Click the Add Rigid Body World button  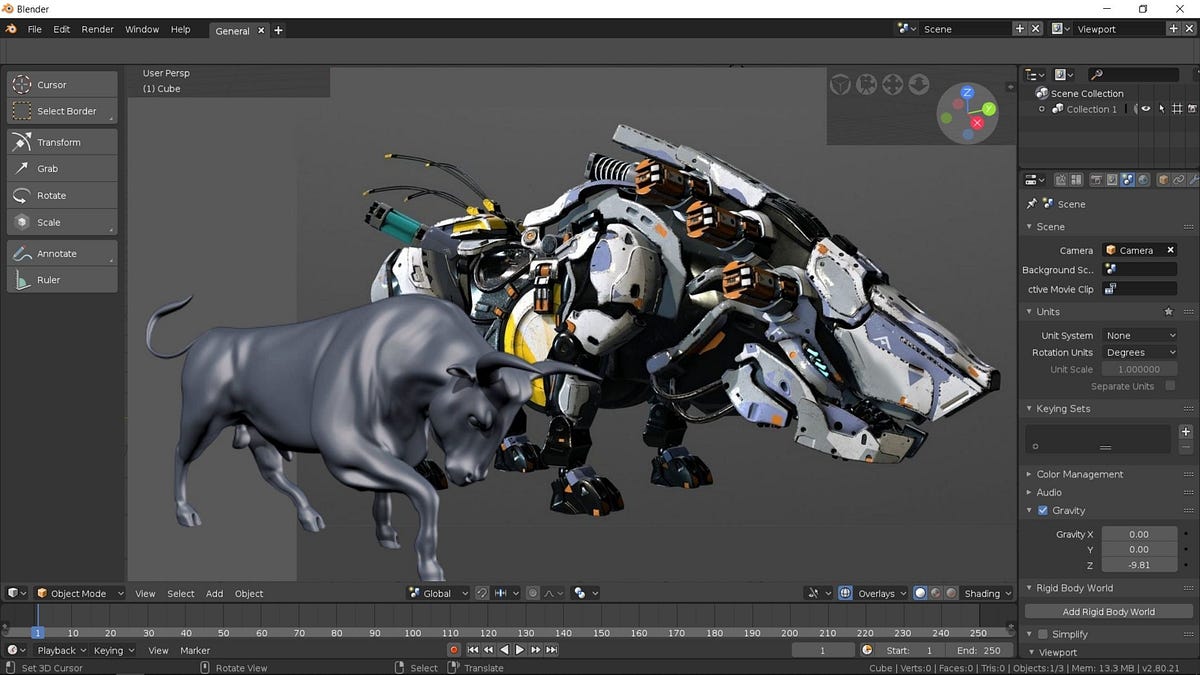click(1107, 611)
